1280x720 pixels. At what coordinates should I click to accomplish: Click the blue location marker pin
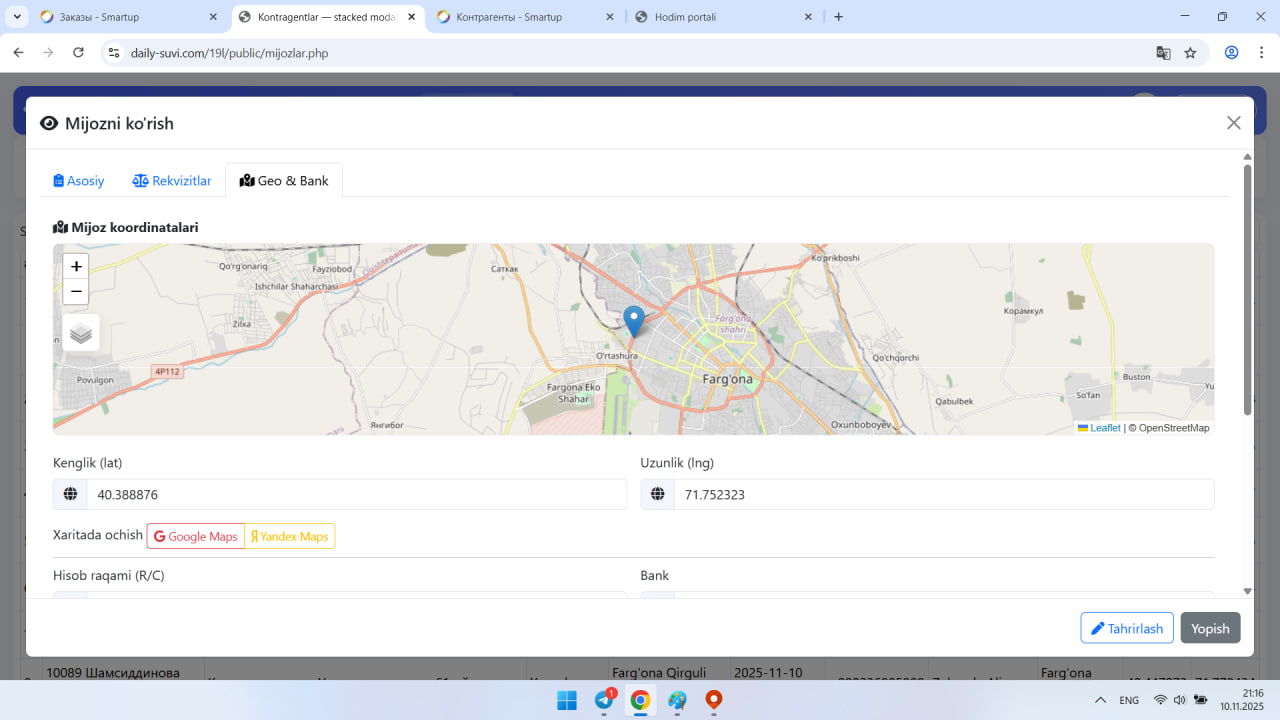(633, 320)
